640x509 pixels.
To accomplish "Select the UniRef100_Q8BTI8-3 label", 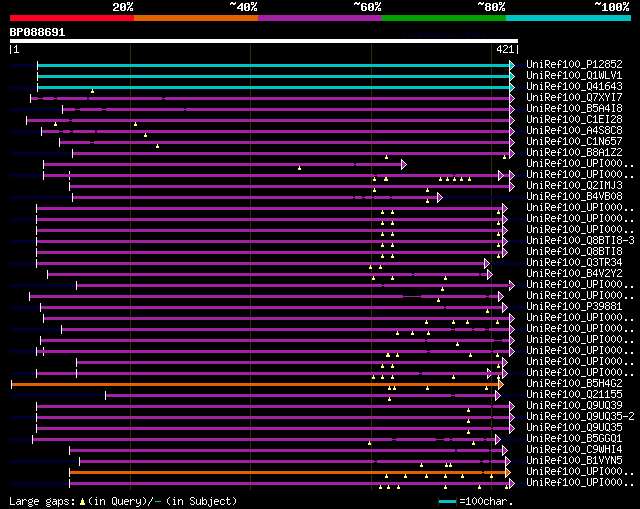I will pyautogui.click(x=580, y=241).
